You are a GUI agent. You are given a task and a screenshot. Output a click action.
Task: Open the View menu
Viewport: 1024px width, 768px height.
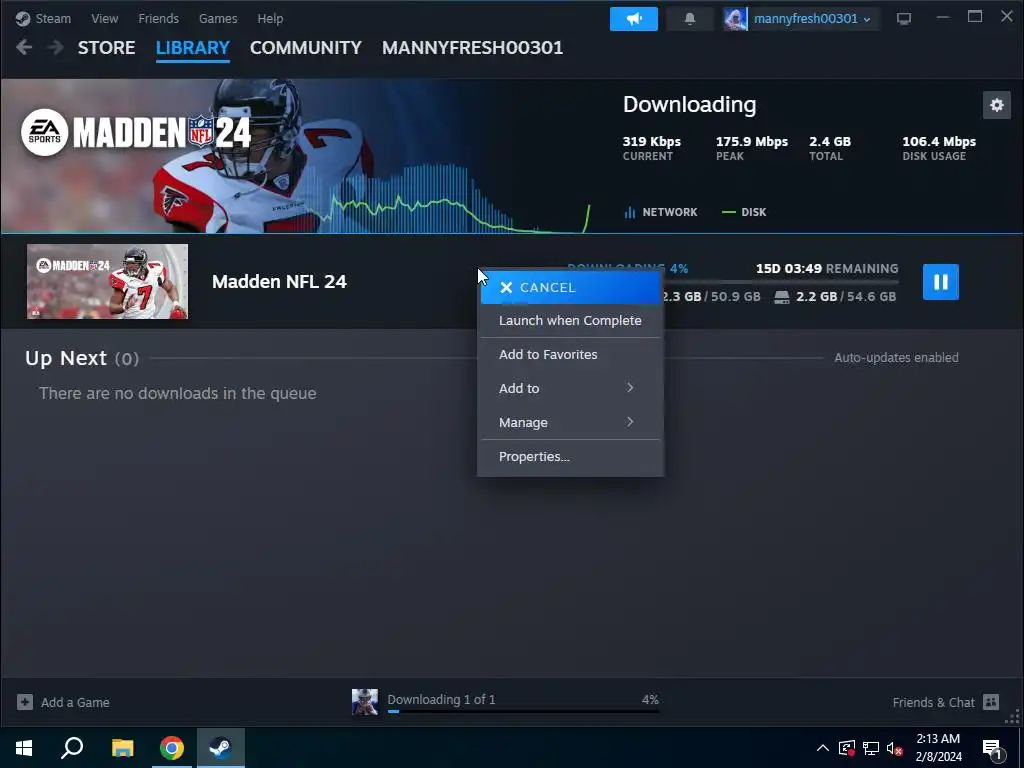coord(104,18)
